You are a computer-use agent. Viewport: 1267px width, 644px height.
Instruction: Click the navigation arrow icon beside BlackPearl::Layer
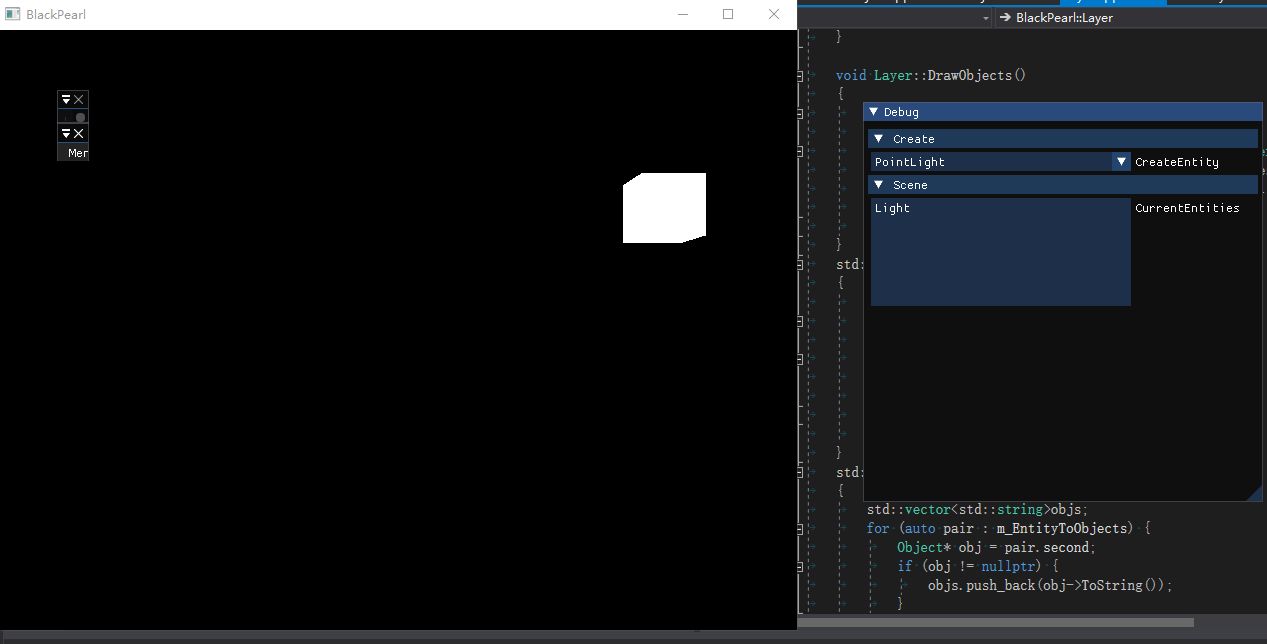1006,17
